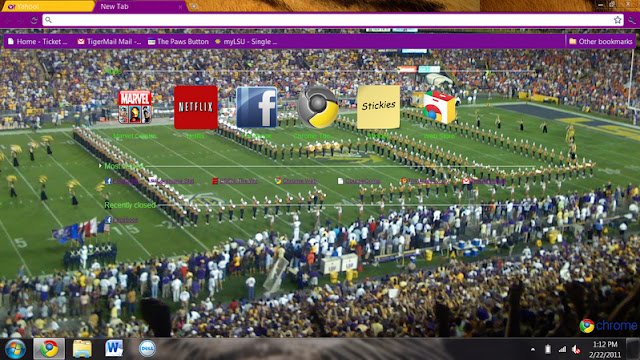The height and width of the screenshot is (360, 640).
Task: Open the blank-page-icon link under Most visited
Action: pyautogui.click(x=359, y=181)
